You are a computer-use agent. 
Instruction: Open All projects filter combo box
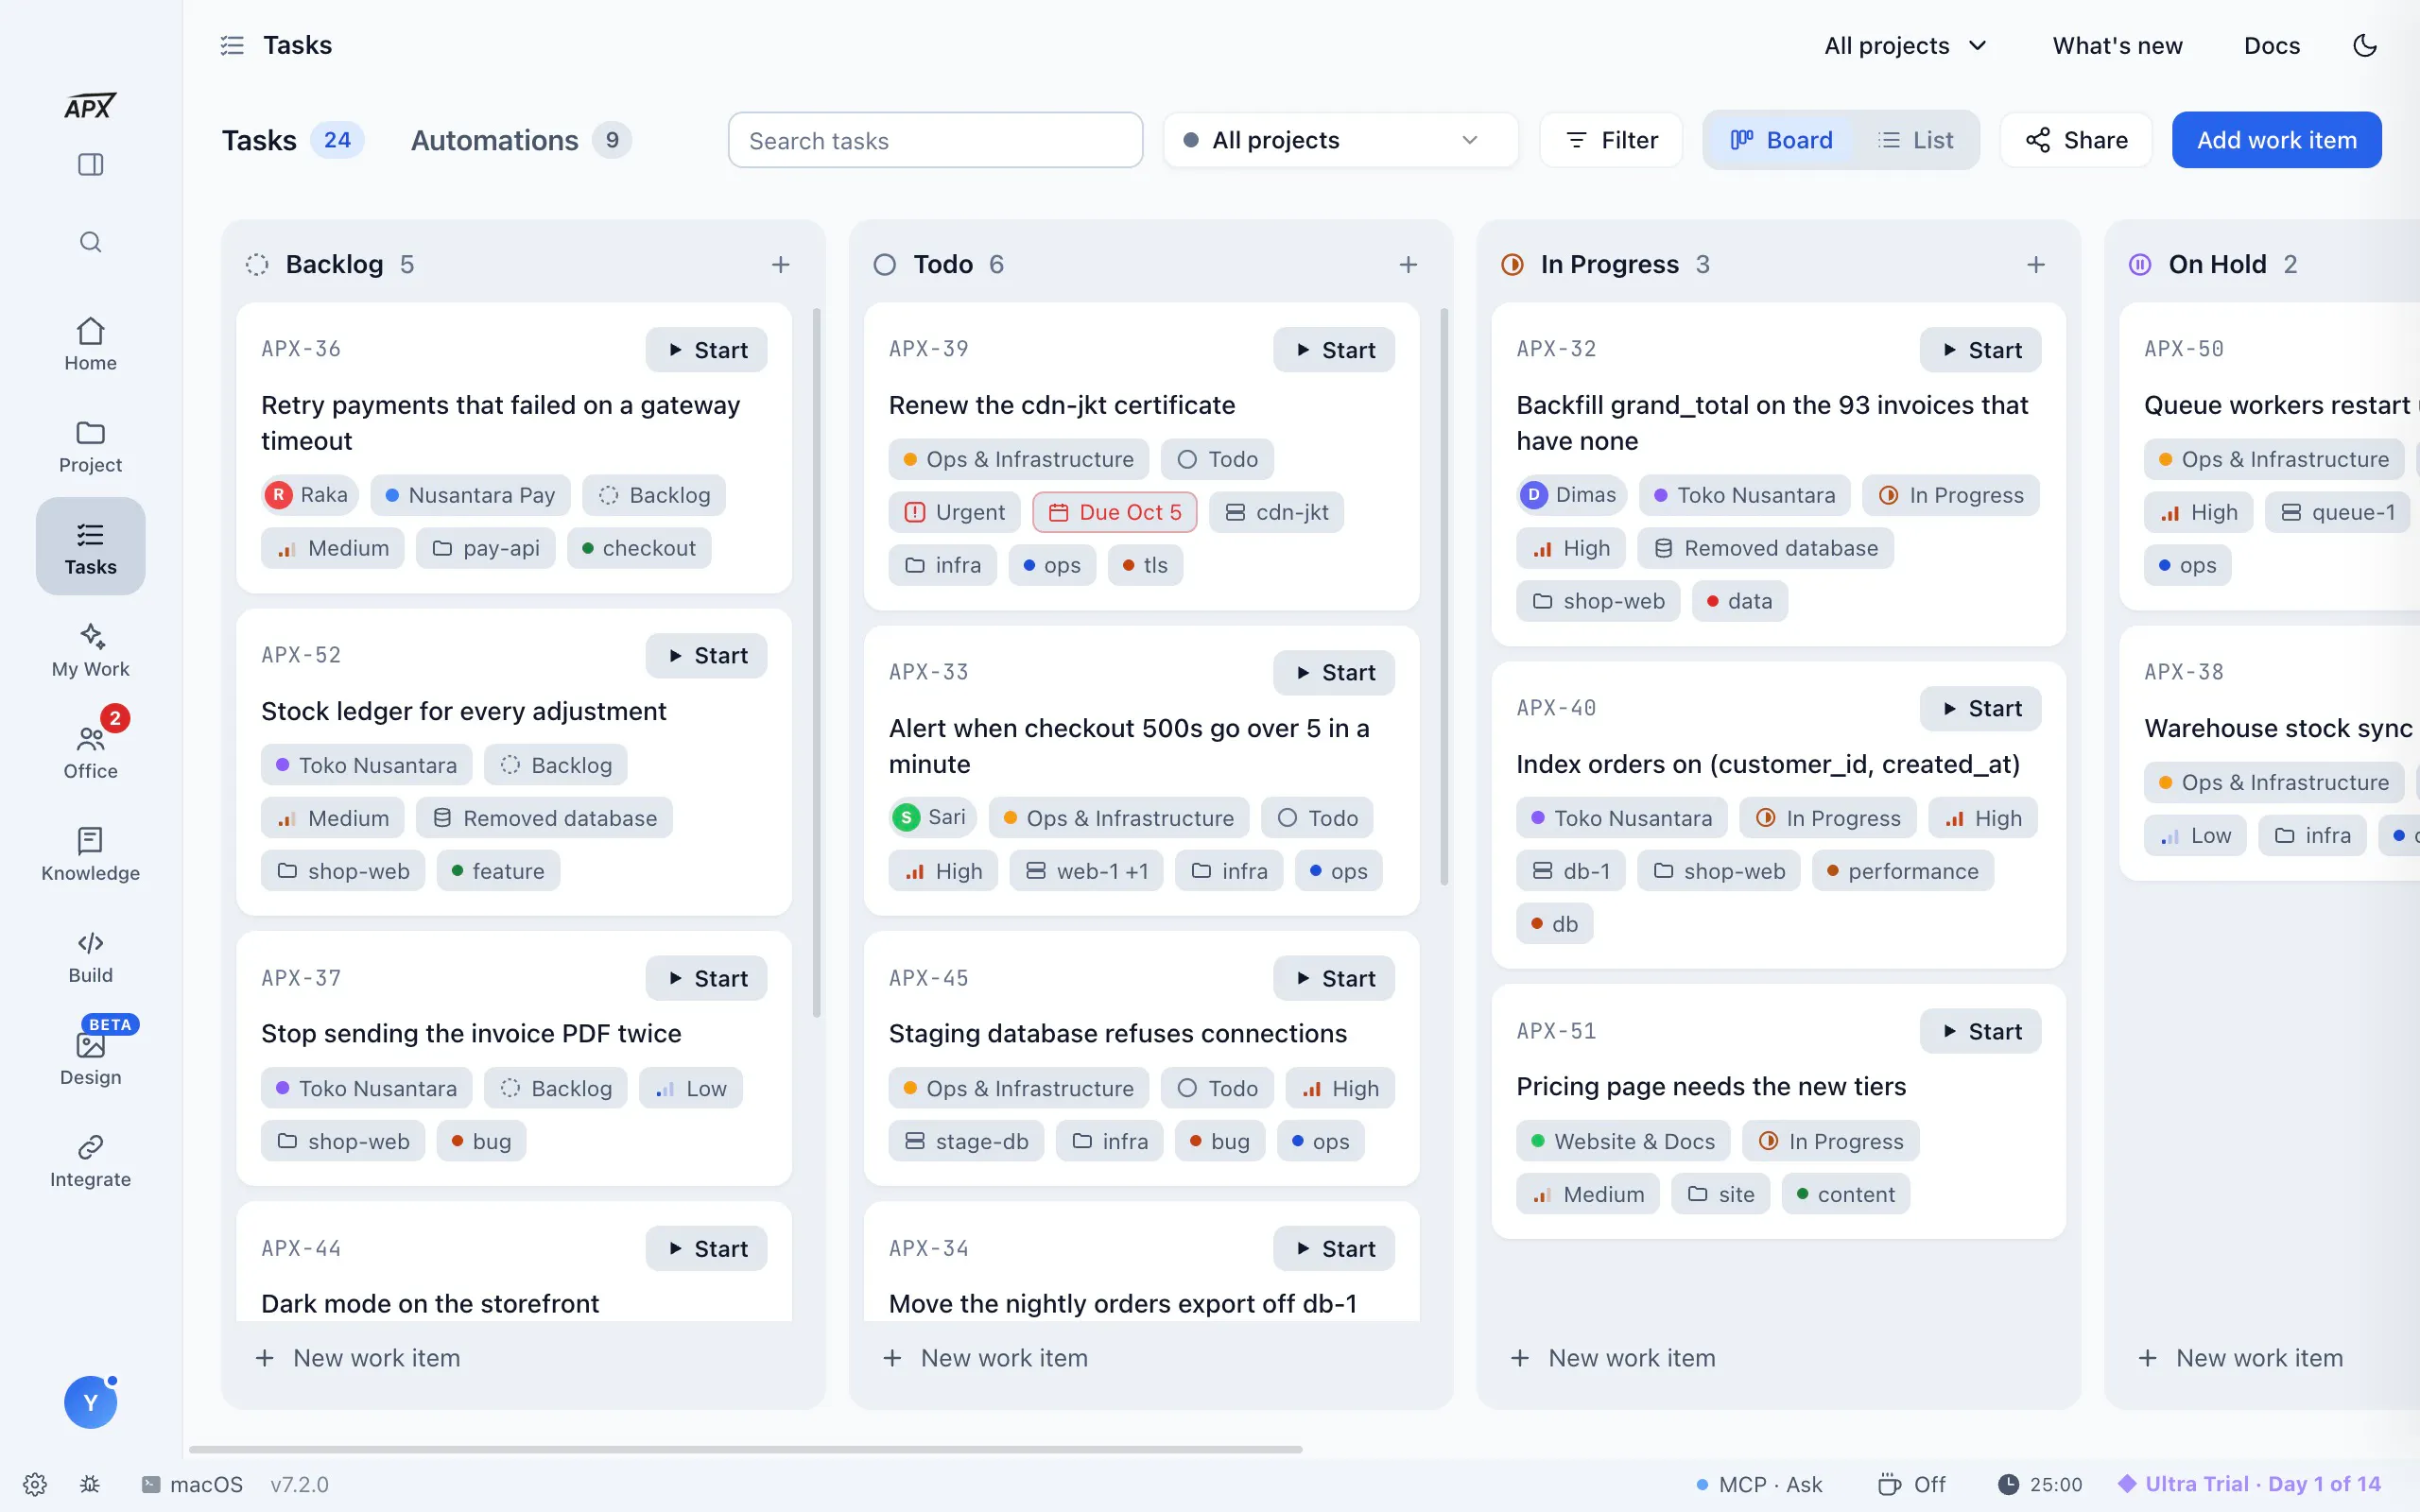[x=1340, y=140]
